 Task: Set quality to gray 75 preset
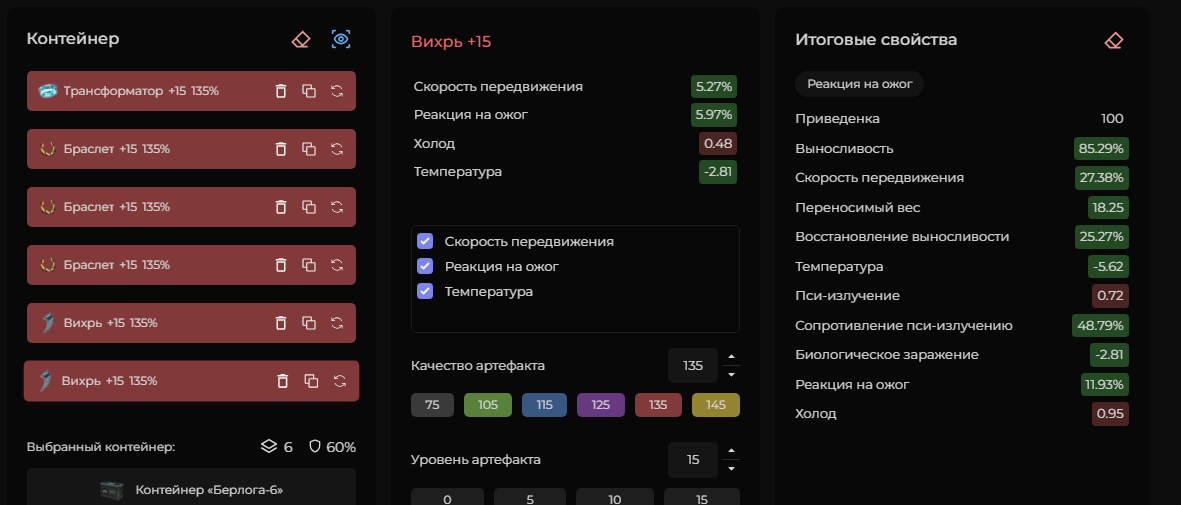tap(432, 405)
